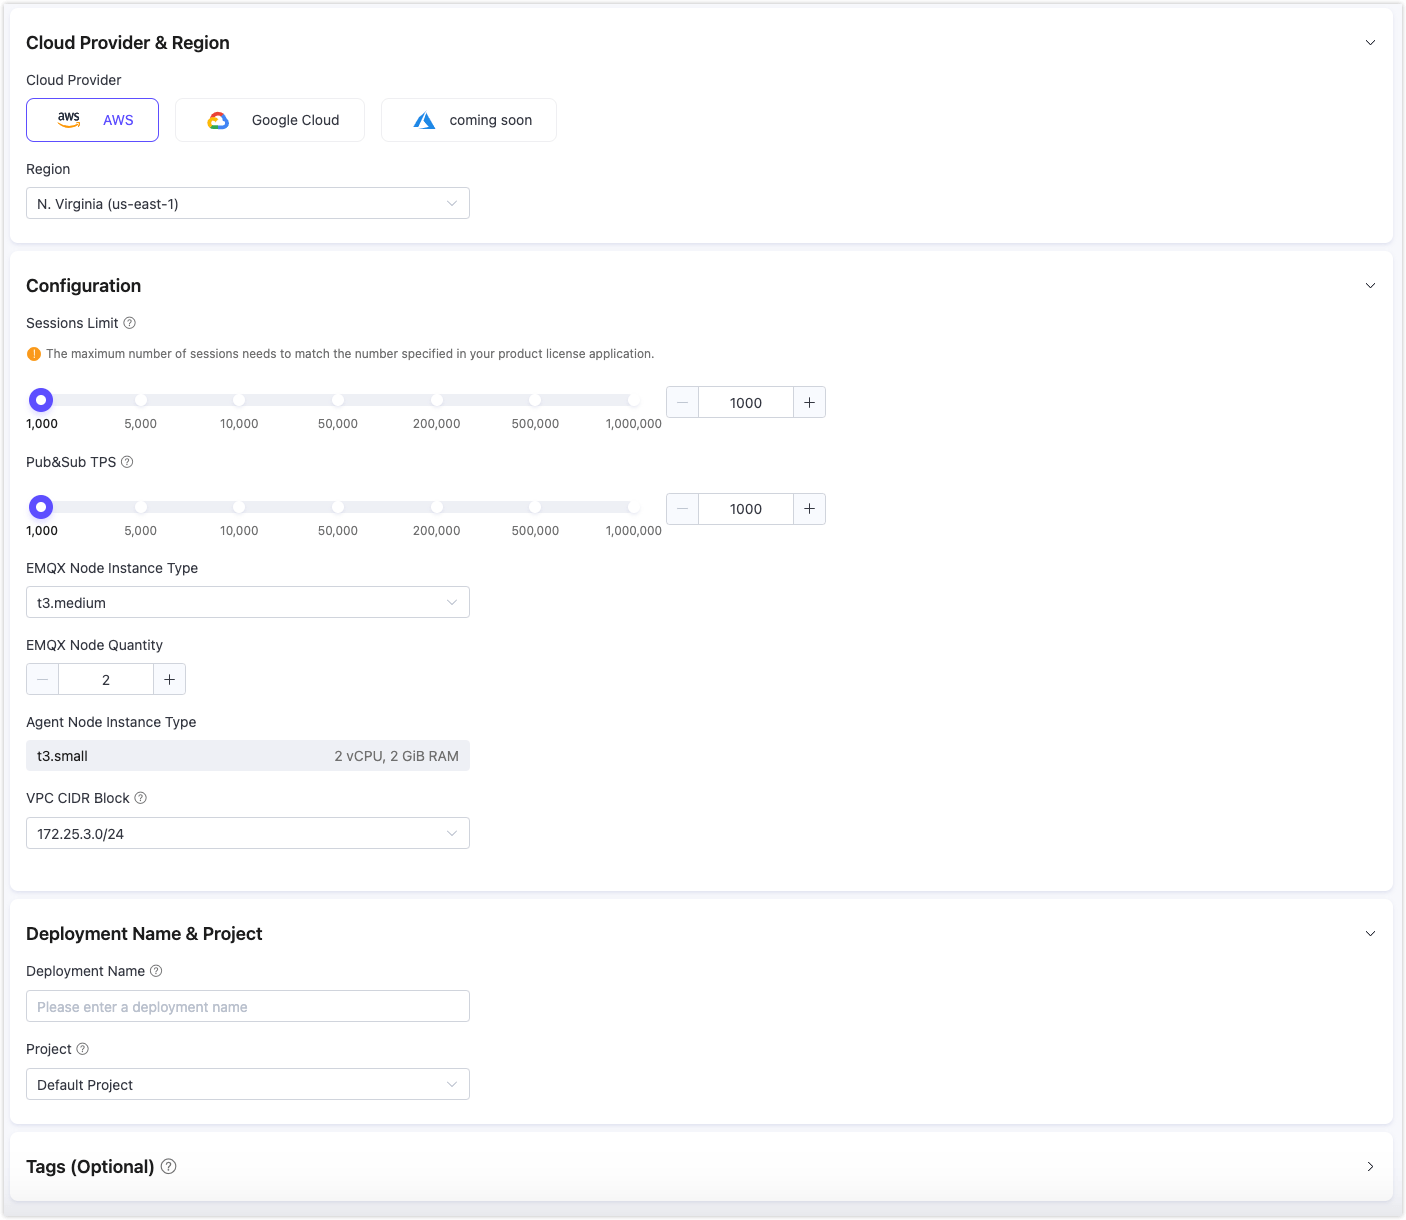Open EMQX Node Instance Type dropdown
Viewport: 1406px width, 1220px height.
coord(247,603)
